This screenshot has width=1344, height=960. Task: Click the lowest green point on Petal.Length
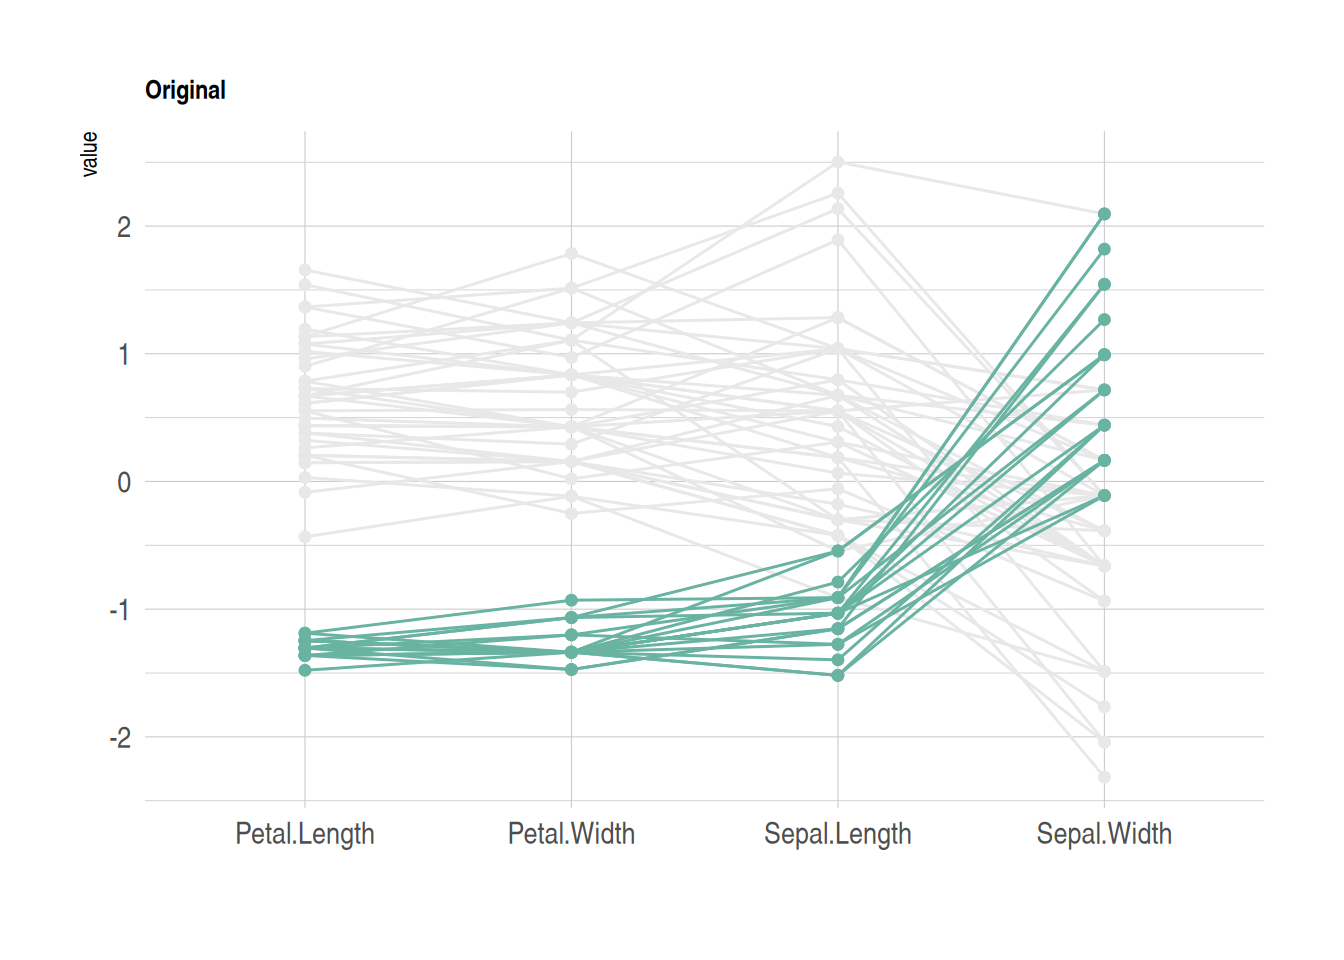[305, 670]
